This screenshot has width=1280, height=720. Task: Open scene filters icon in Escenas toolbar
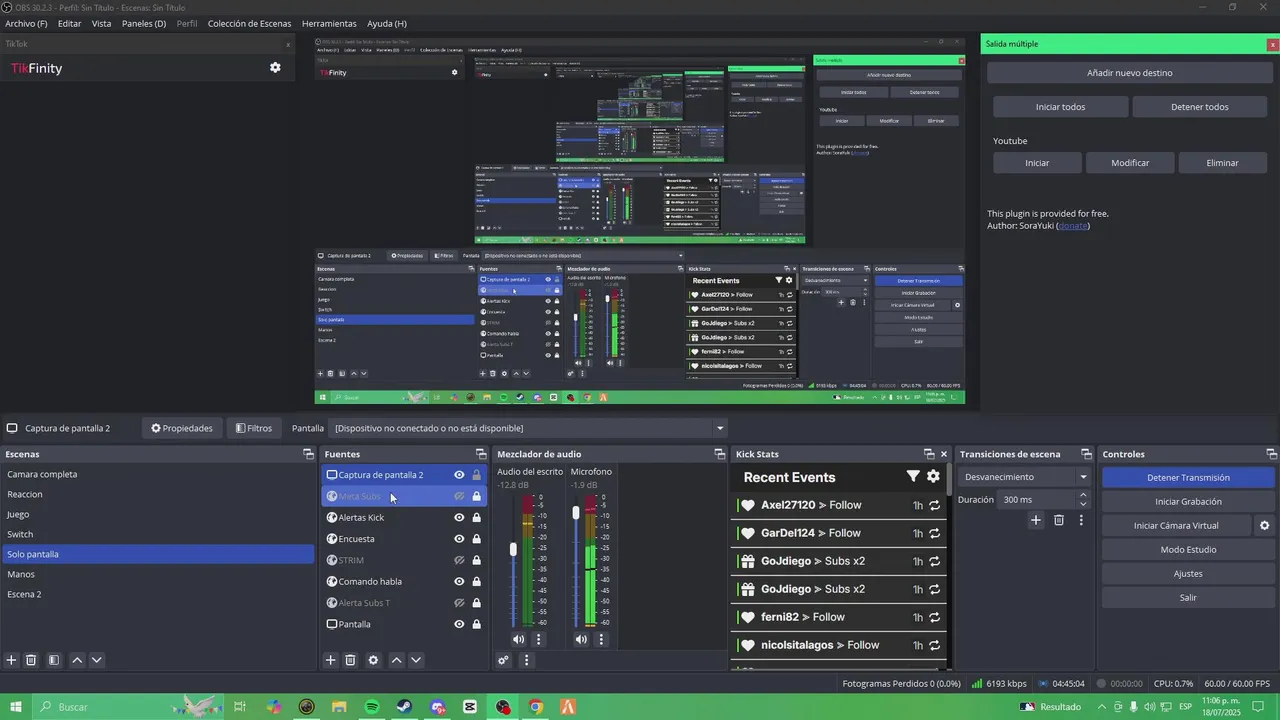click(x=54, y=660)
